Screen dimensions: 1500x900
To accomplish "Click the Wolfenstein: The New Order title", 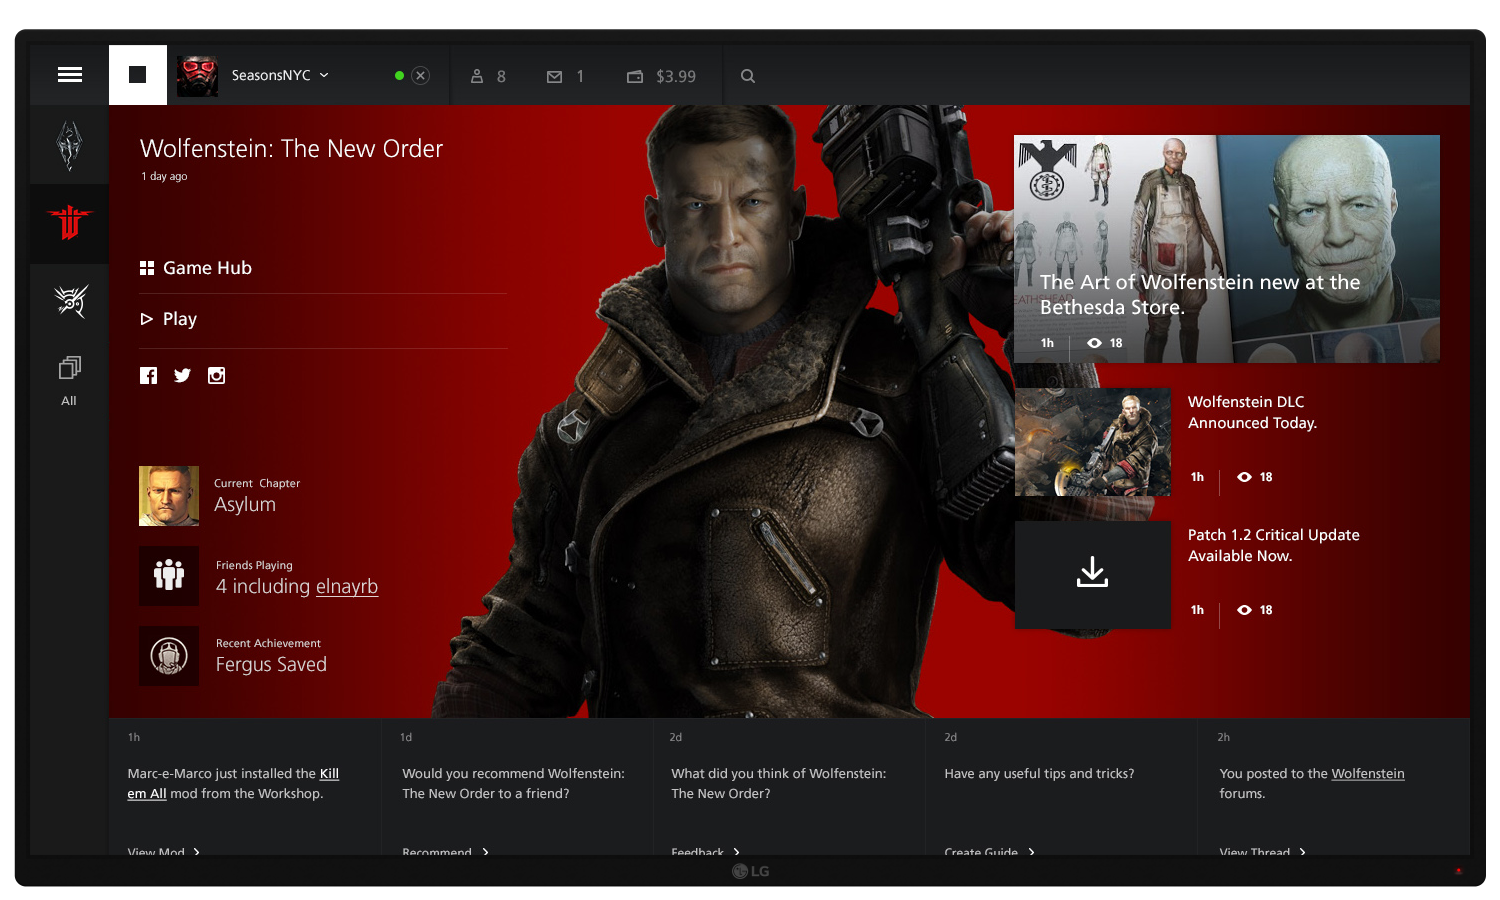I will [x=291, y=149].
